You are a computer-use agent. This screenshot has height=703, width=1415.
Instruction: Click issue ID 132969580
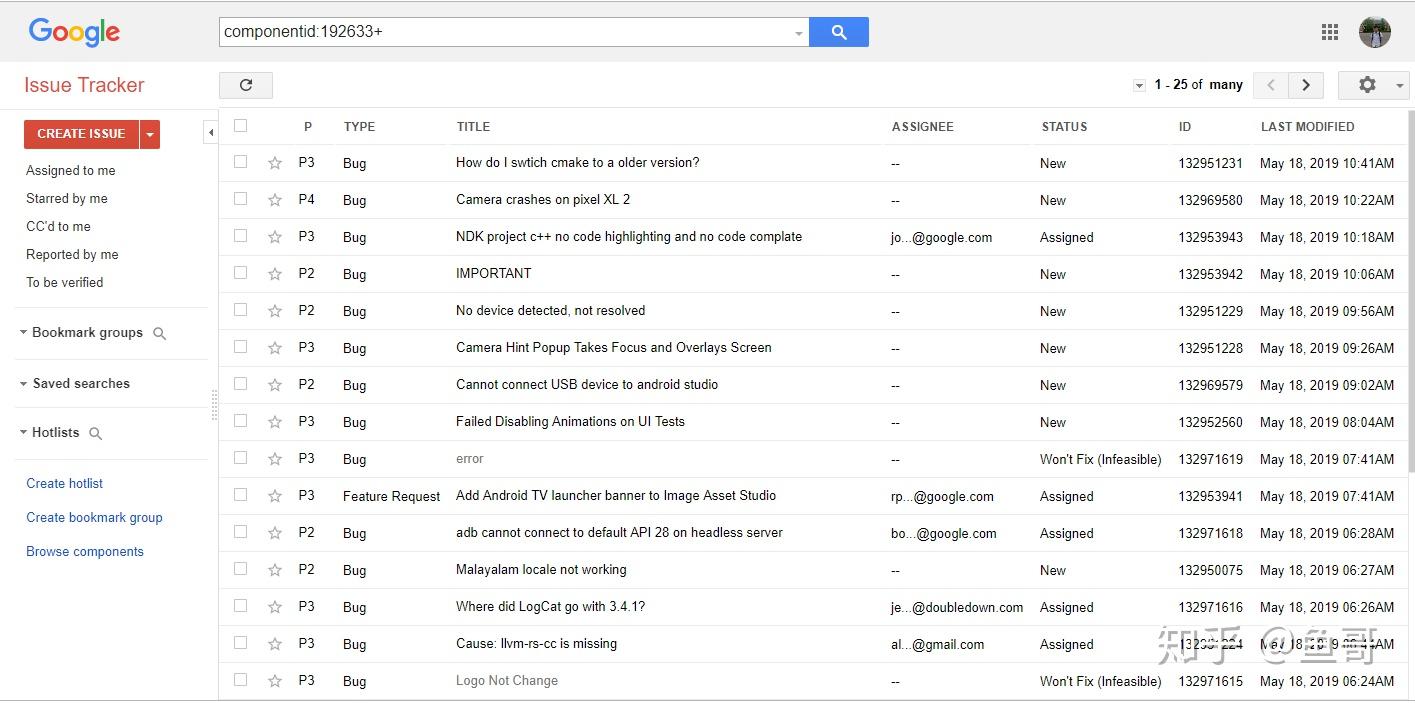(x=1210, y=200)
